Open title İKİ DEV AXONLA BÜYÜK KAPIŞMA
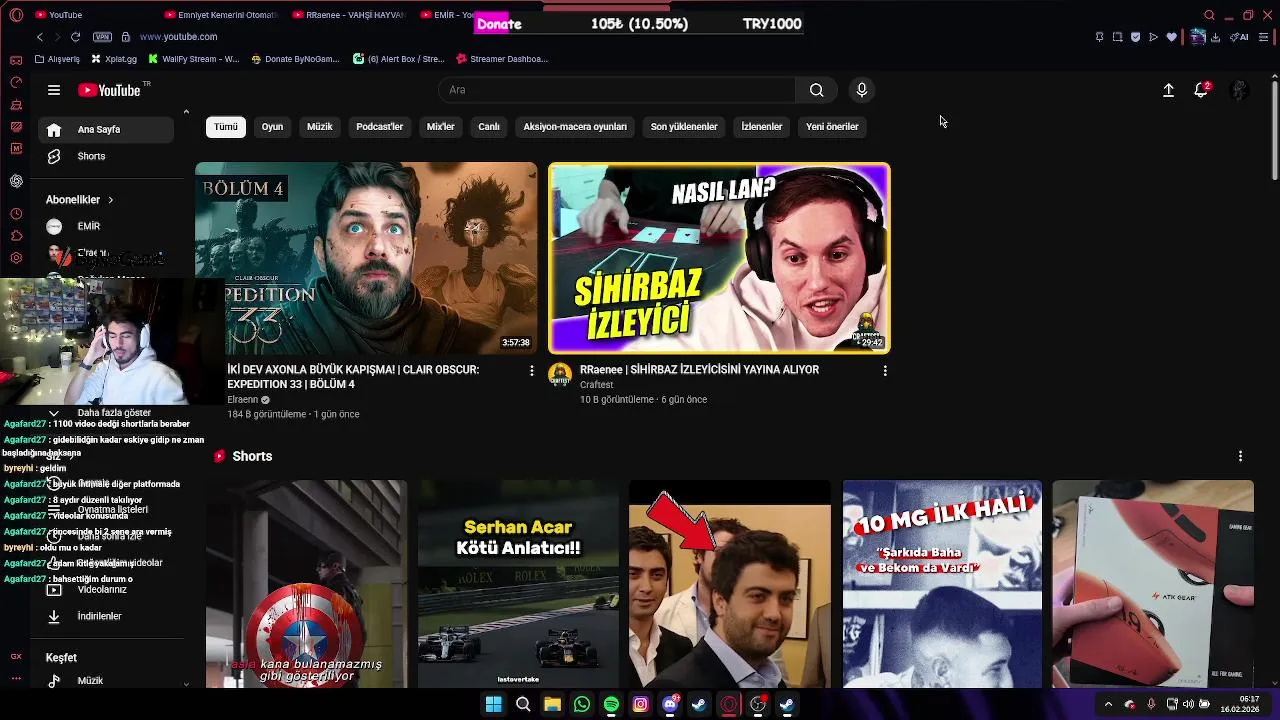Image resolution: width=1280 pixels, height=720 pixels. click(353, 377)
